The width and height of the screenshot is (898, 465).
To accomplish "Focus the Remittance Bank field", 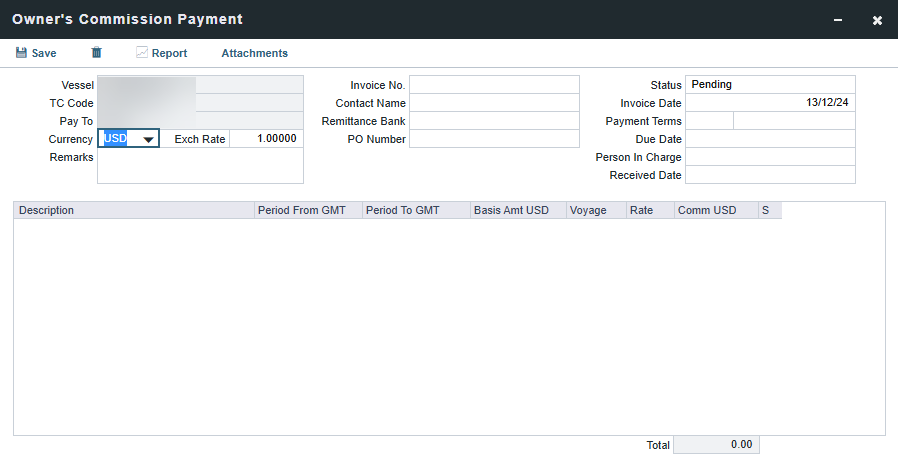I will point(494,121).
